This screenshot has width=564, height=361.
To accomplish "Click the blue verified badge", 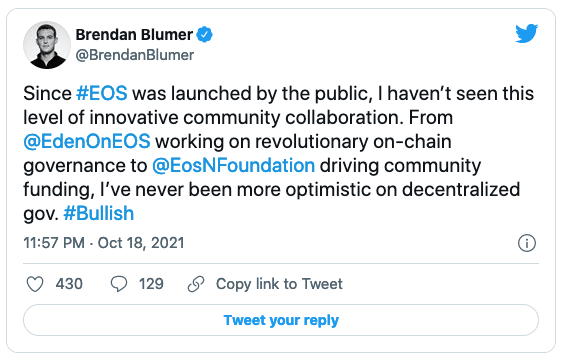I will [x=204, y=35].
